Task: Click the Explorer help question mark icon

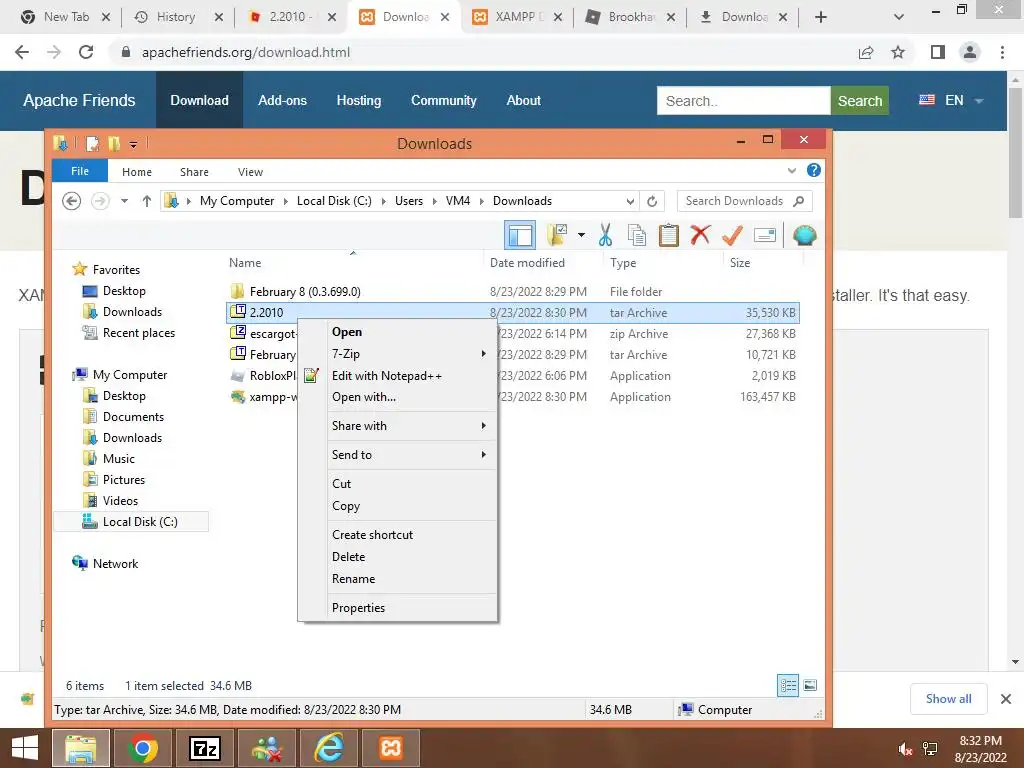Action: (814, 170)
